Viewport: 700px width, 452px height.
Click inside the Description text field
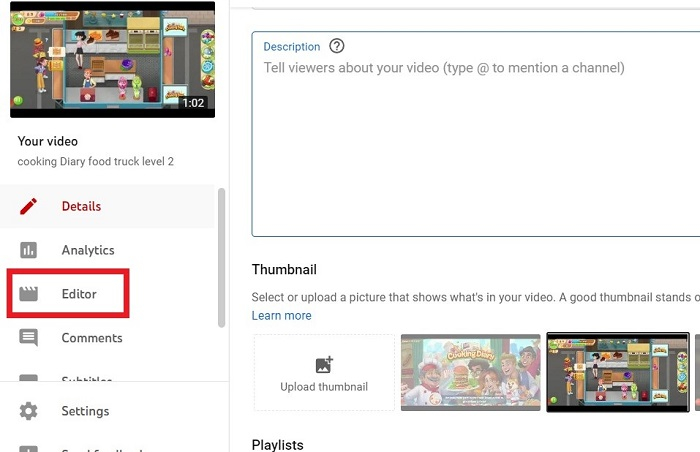pos(475,134)
